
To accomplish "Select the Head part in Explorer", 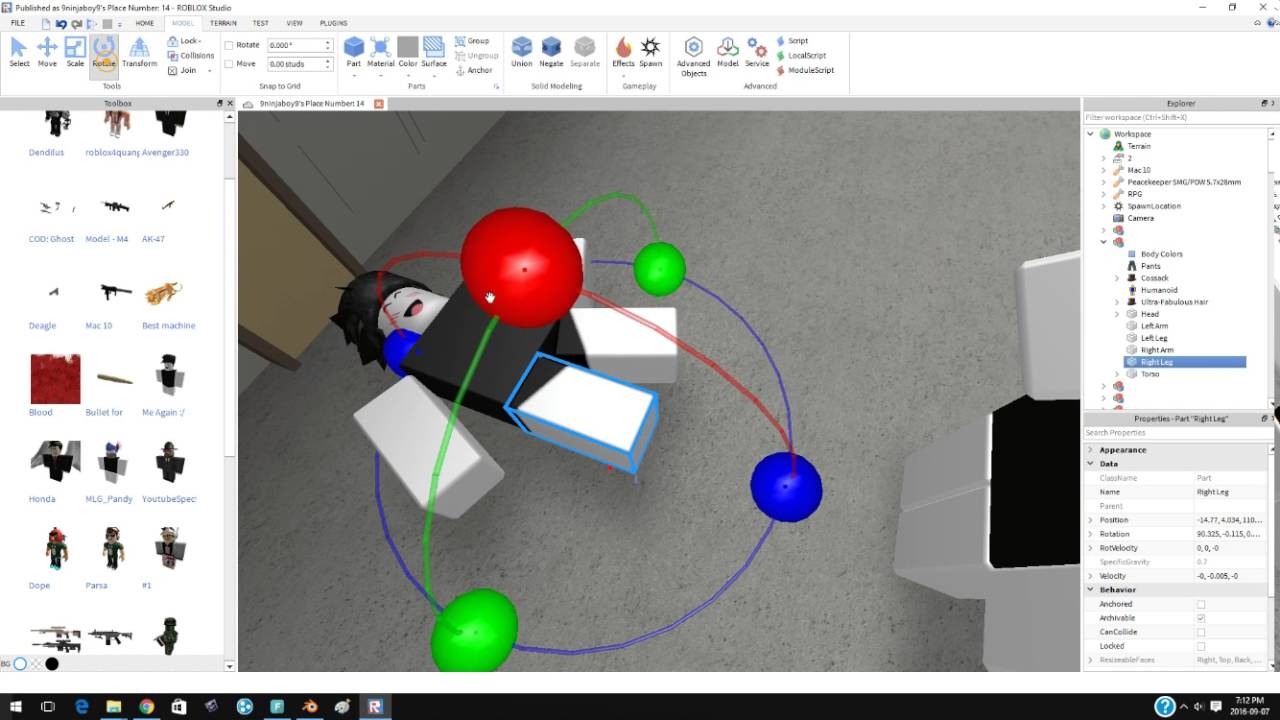I will point(1150,314).
